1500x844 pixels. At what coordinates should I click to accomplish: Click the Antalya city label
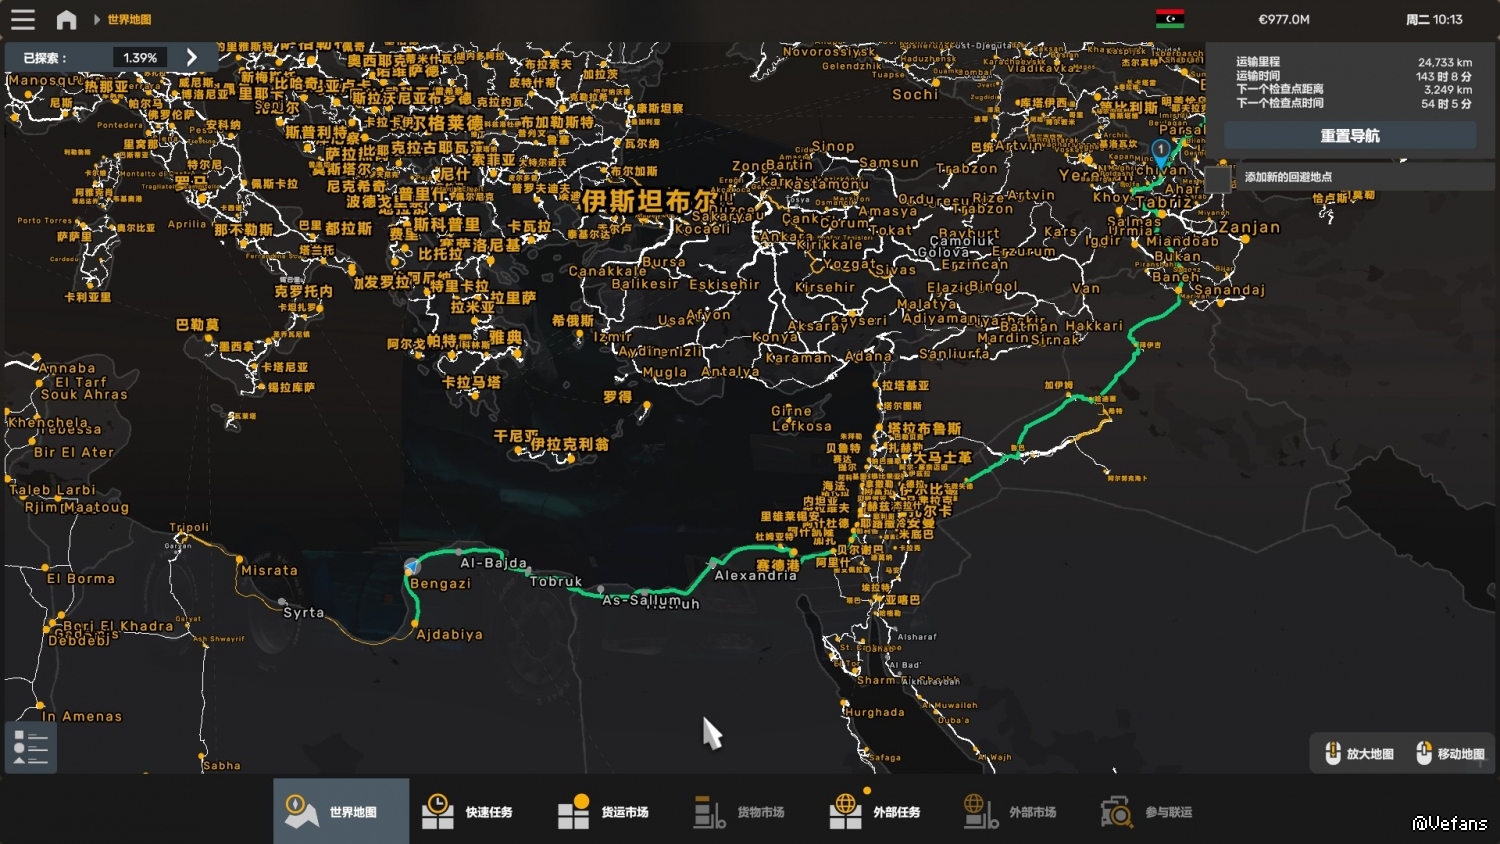[730, 372]
